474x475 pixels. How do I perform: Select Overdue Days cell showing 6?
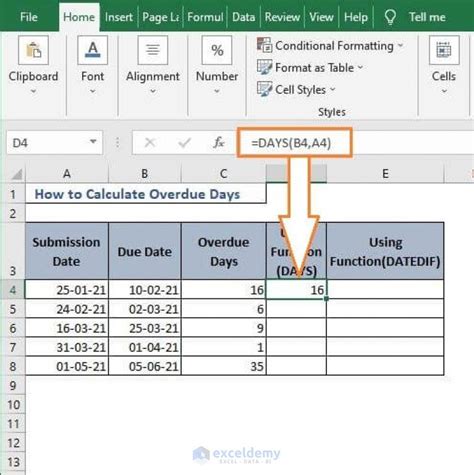tap(224, 309)
